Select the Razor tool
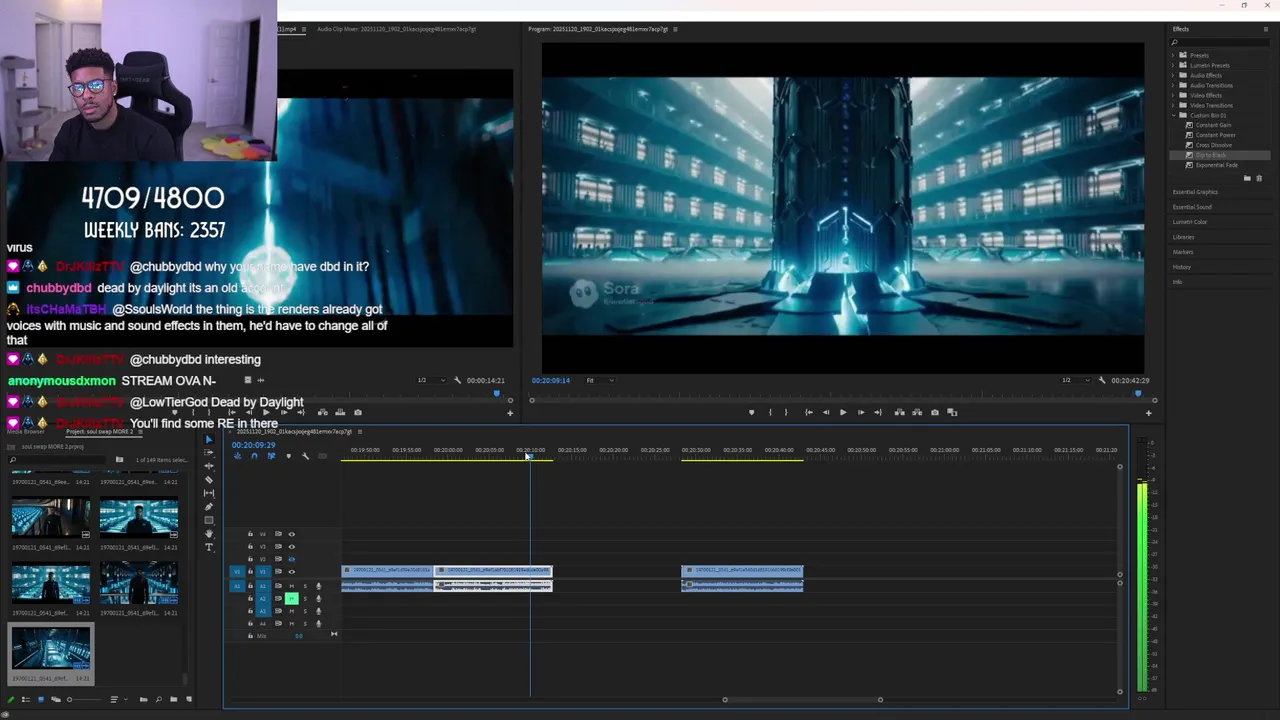 [x=209, y=480]
